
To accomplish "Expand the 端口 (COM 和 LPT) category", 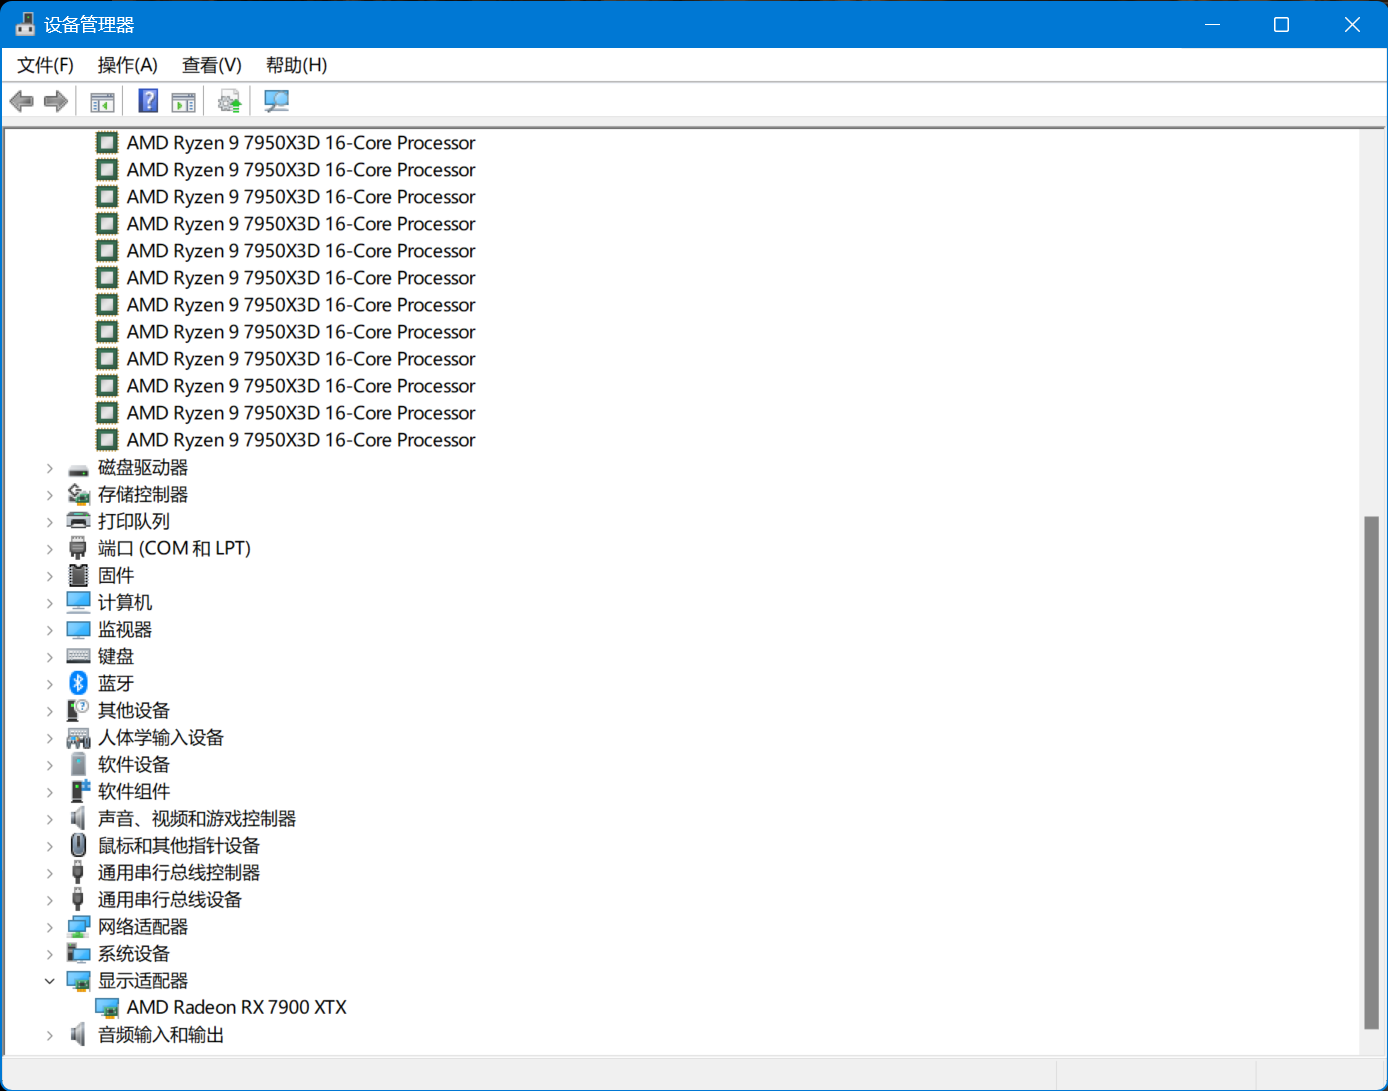I will (x=49, y=549).
